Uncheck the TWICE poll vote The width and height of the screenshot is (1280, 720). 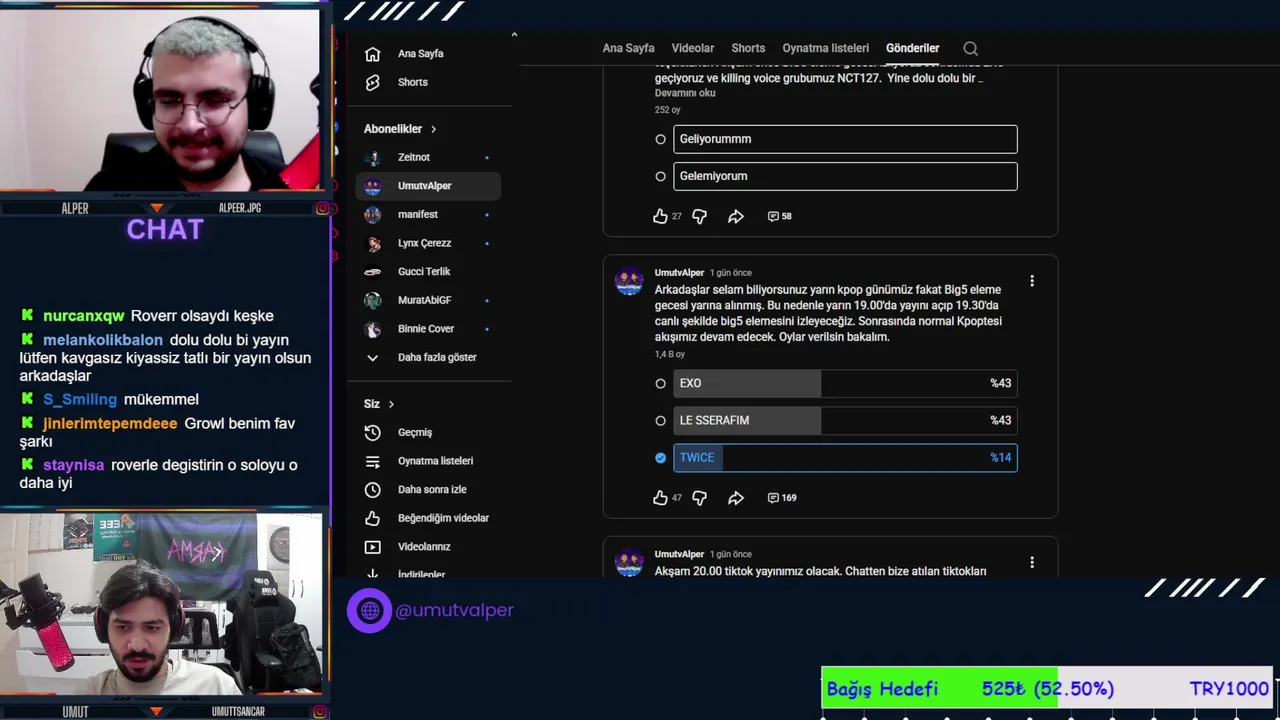tap(660, 457)
